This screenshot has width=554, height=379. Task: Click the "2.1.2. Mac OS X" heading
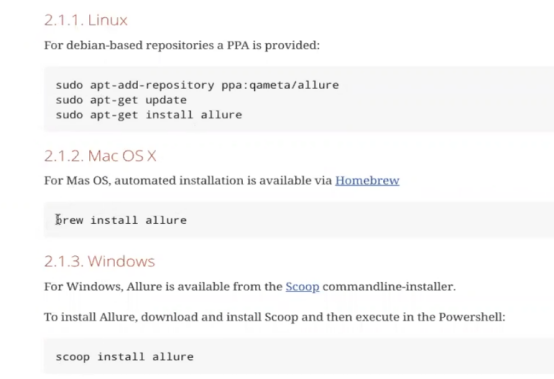[x=100, y=156]
